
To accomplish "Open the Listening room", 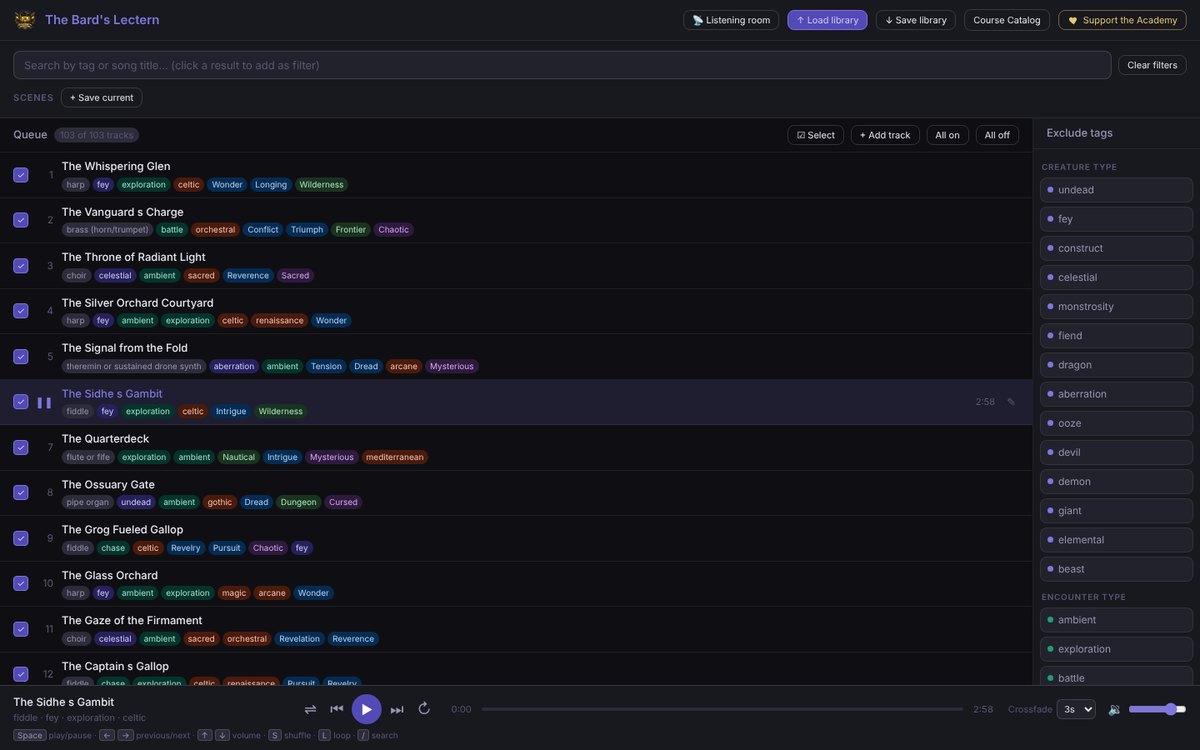I will point(731,20).
